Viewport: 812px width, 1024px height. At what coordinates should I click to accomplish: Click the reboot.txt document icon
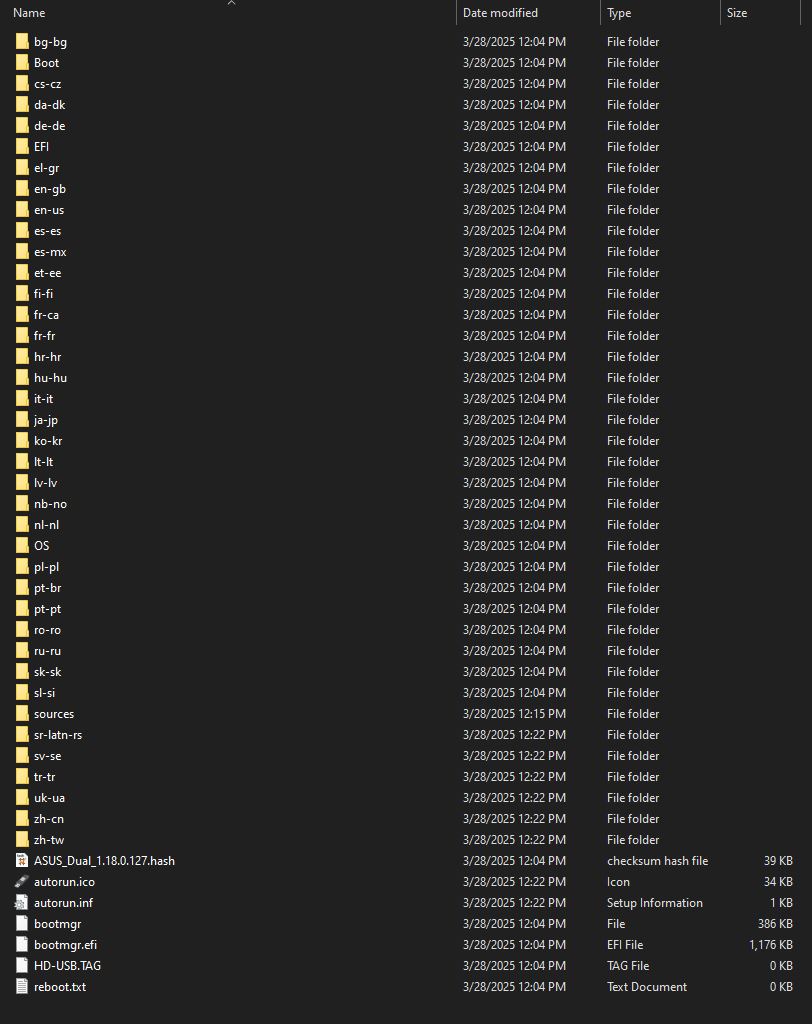(23, 987)
